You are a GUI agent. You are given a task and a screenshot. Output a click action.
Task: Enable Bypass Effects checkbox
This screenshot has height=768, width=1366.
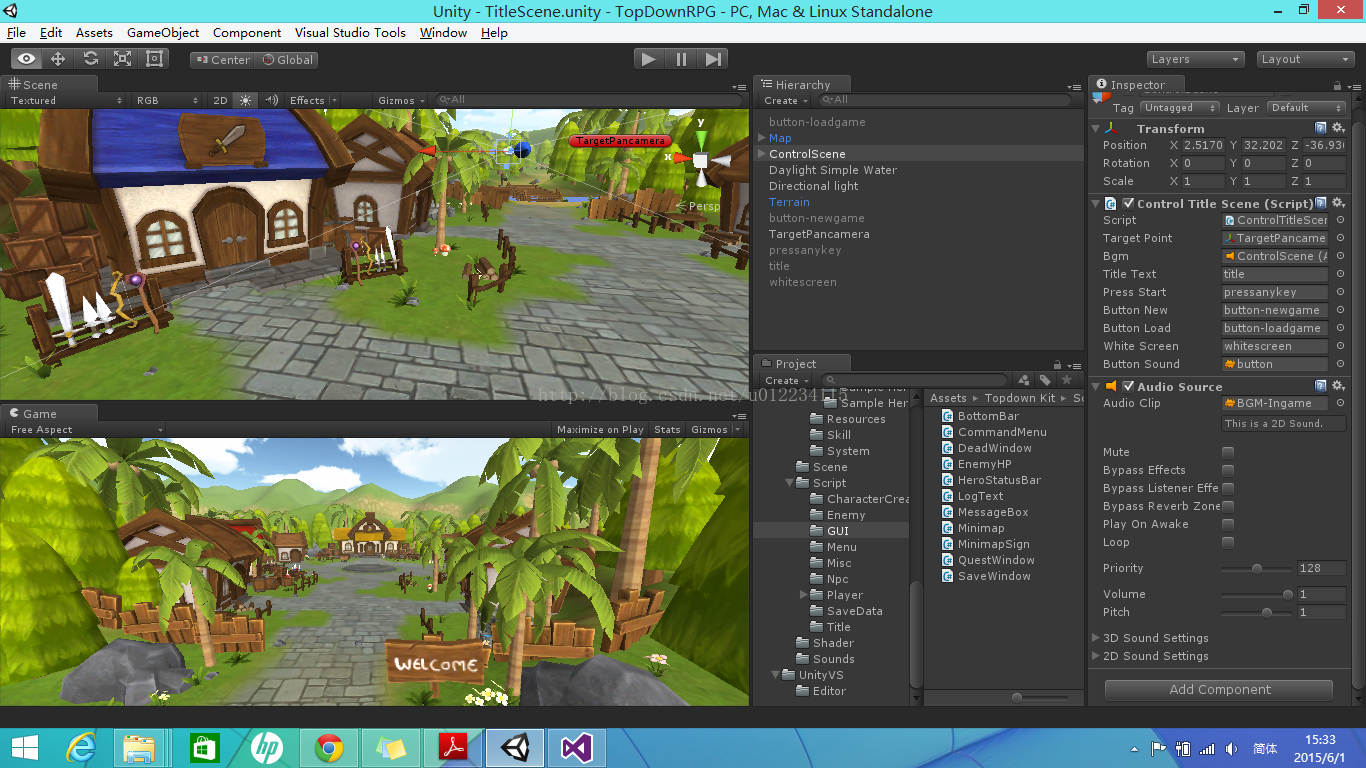(x=1228, y=470)
